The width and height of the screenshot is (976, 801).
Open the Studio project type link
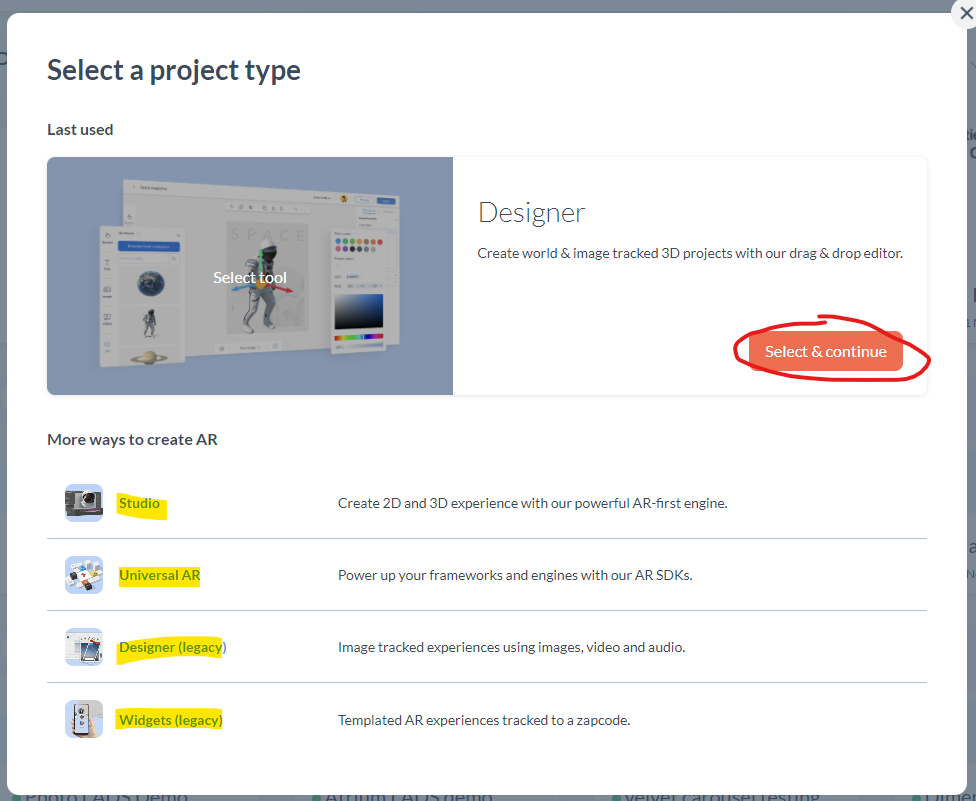click(x=139, y=504)
